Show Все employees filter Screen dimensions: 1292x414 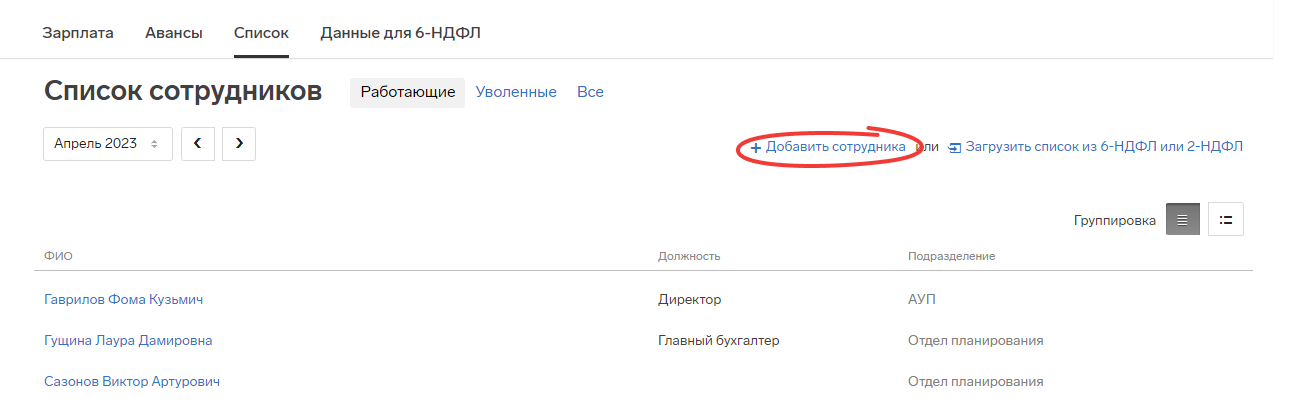click(x=590, y=92)
